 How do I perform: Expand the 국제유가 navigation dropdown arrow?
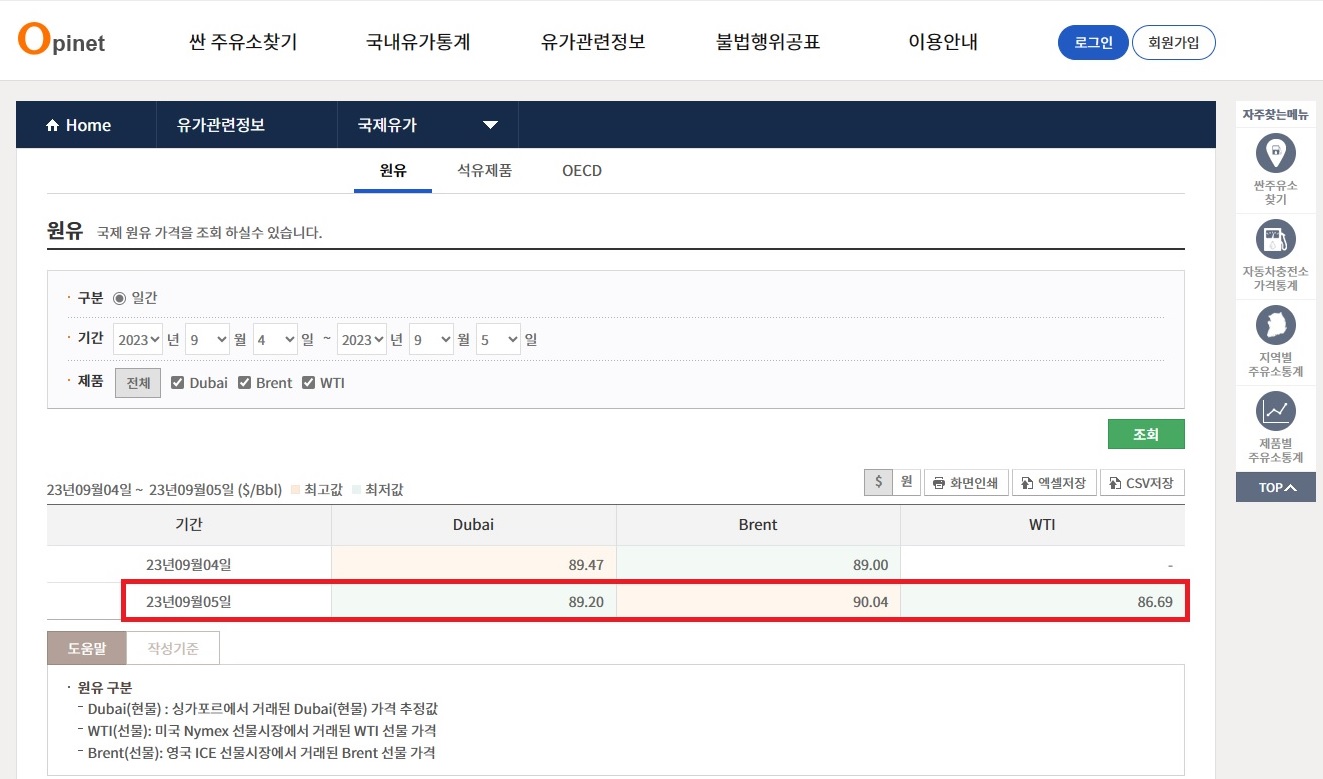click(x=489, y=124)
